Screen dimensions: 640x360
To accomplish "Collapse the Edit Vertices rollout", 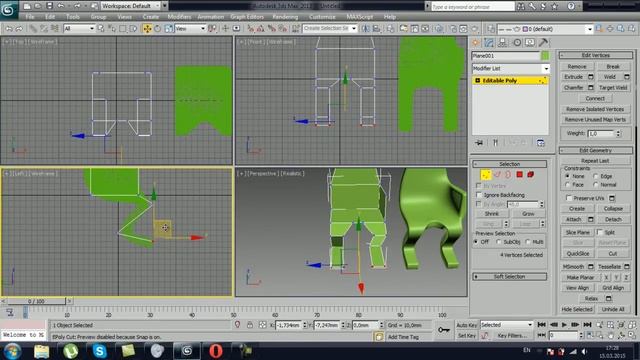I will click(596, 55).
